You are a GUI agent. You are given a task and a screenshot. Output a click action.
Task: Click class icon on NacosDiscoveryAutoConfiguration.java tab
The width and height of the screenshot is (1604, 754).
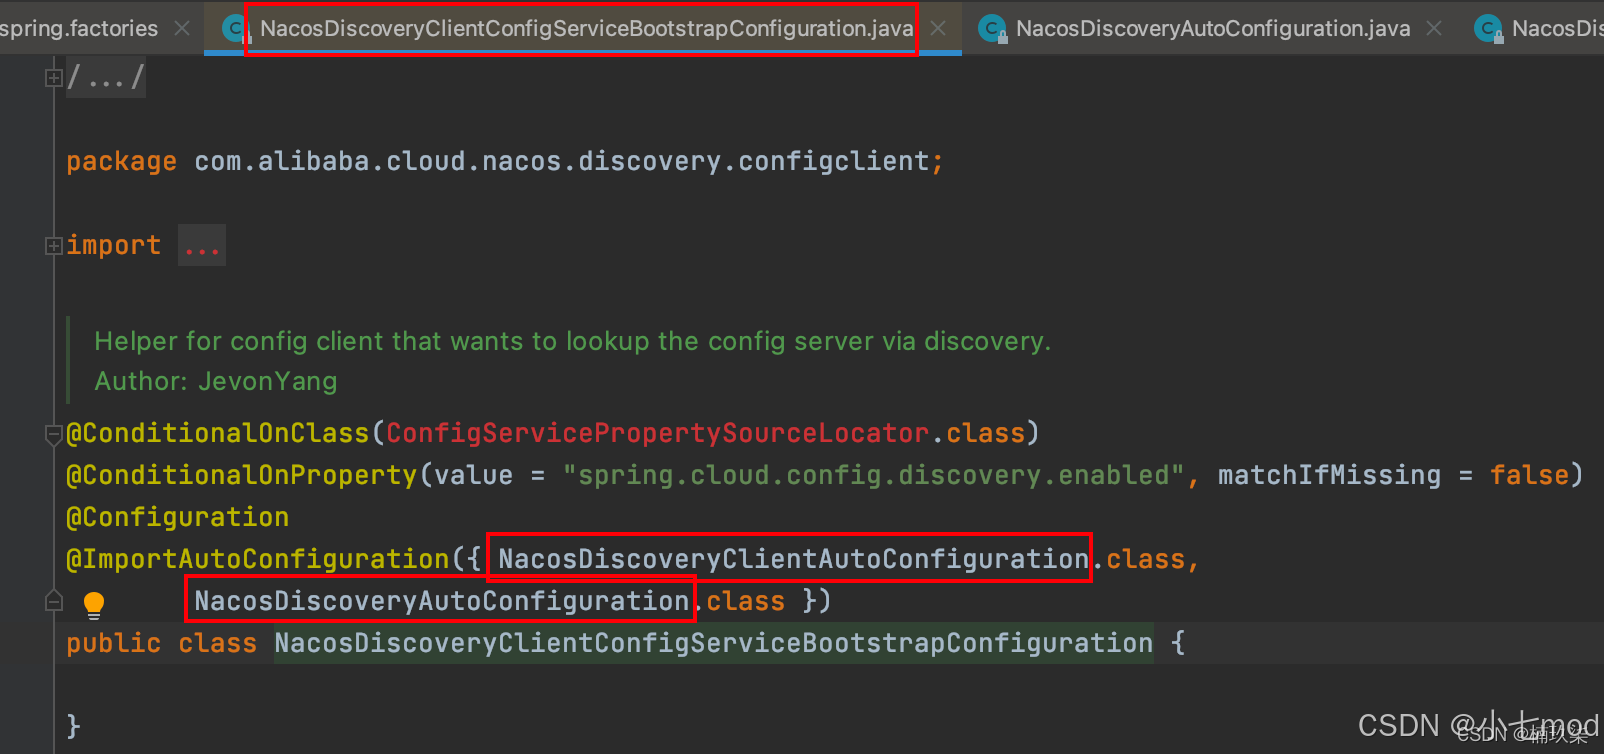(993, 29)
